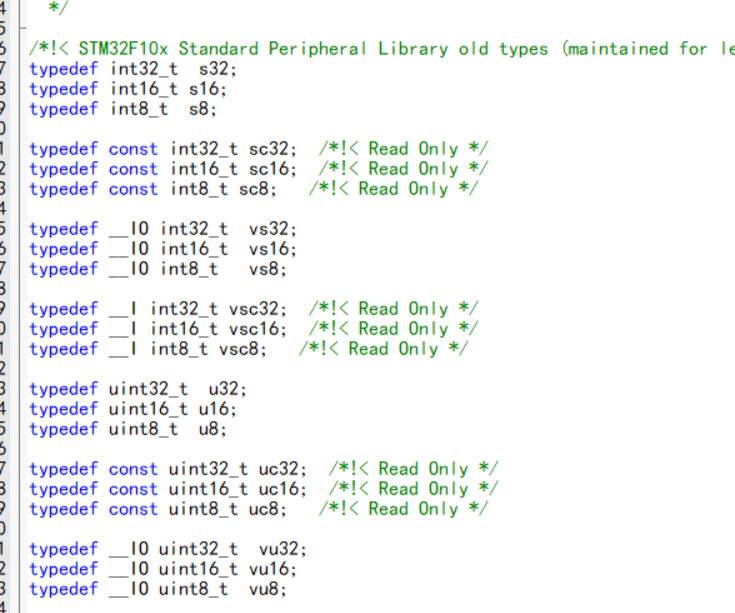
Task: Click 'STM32F10x' in the header comment
Action: [123, 49]
